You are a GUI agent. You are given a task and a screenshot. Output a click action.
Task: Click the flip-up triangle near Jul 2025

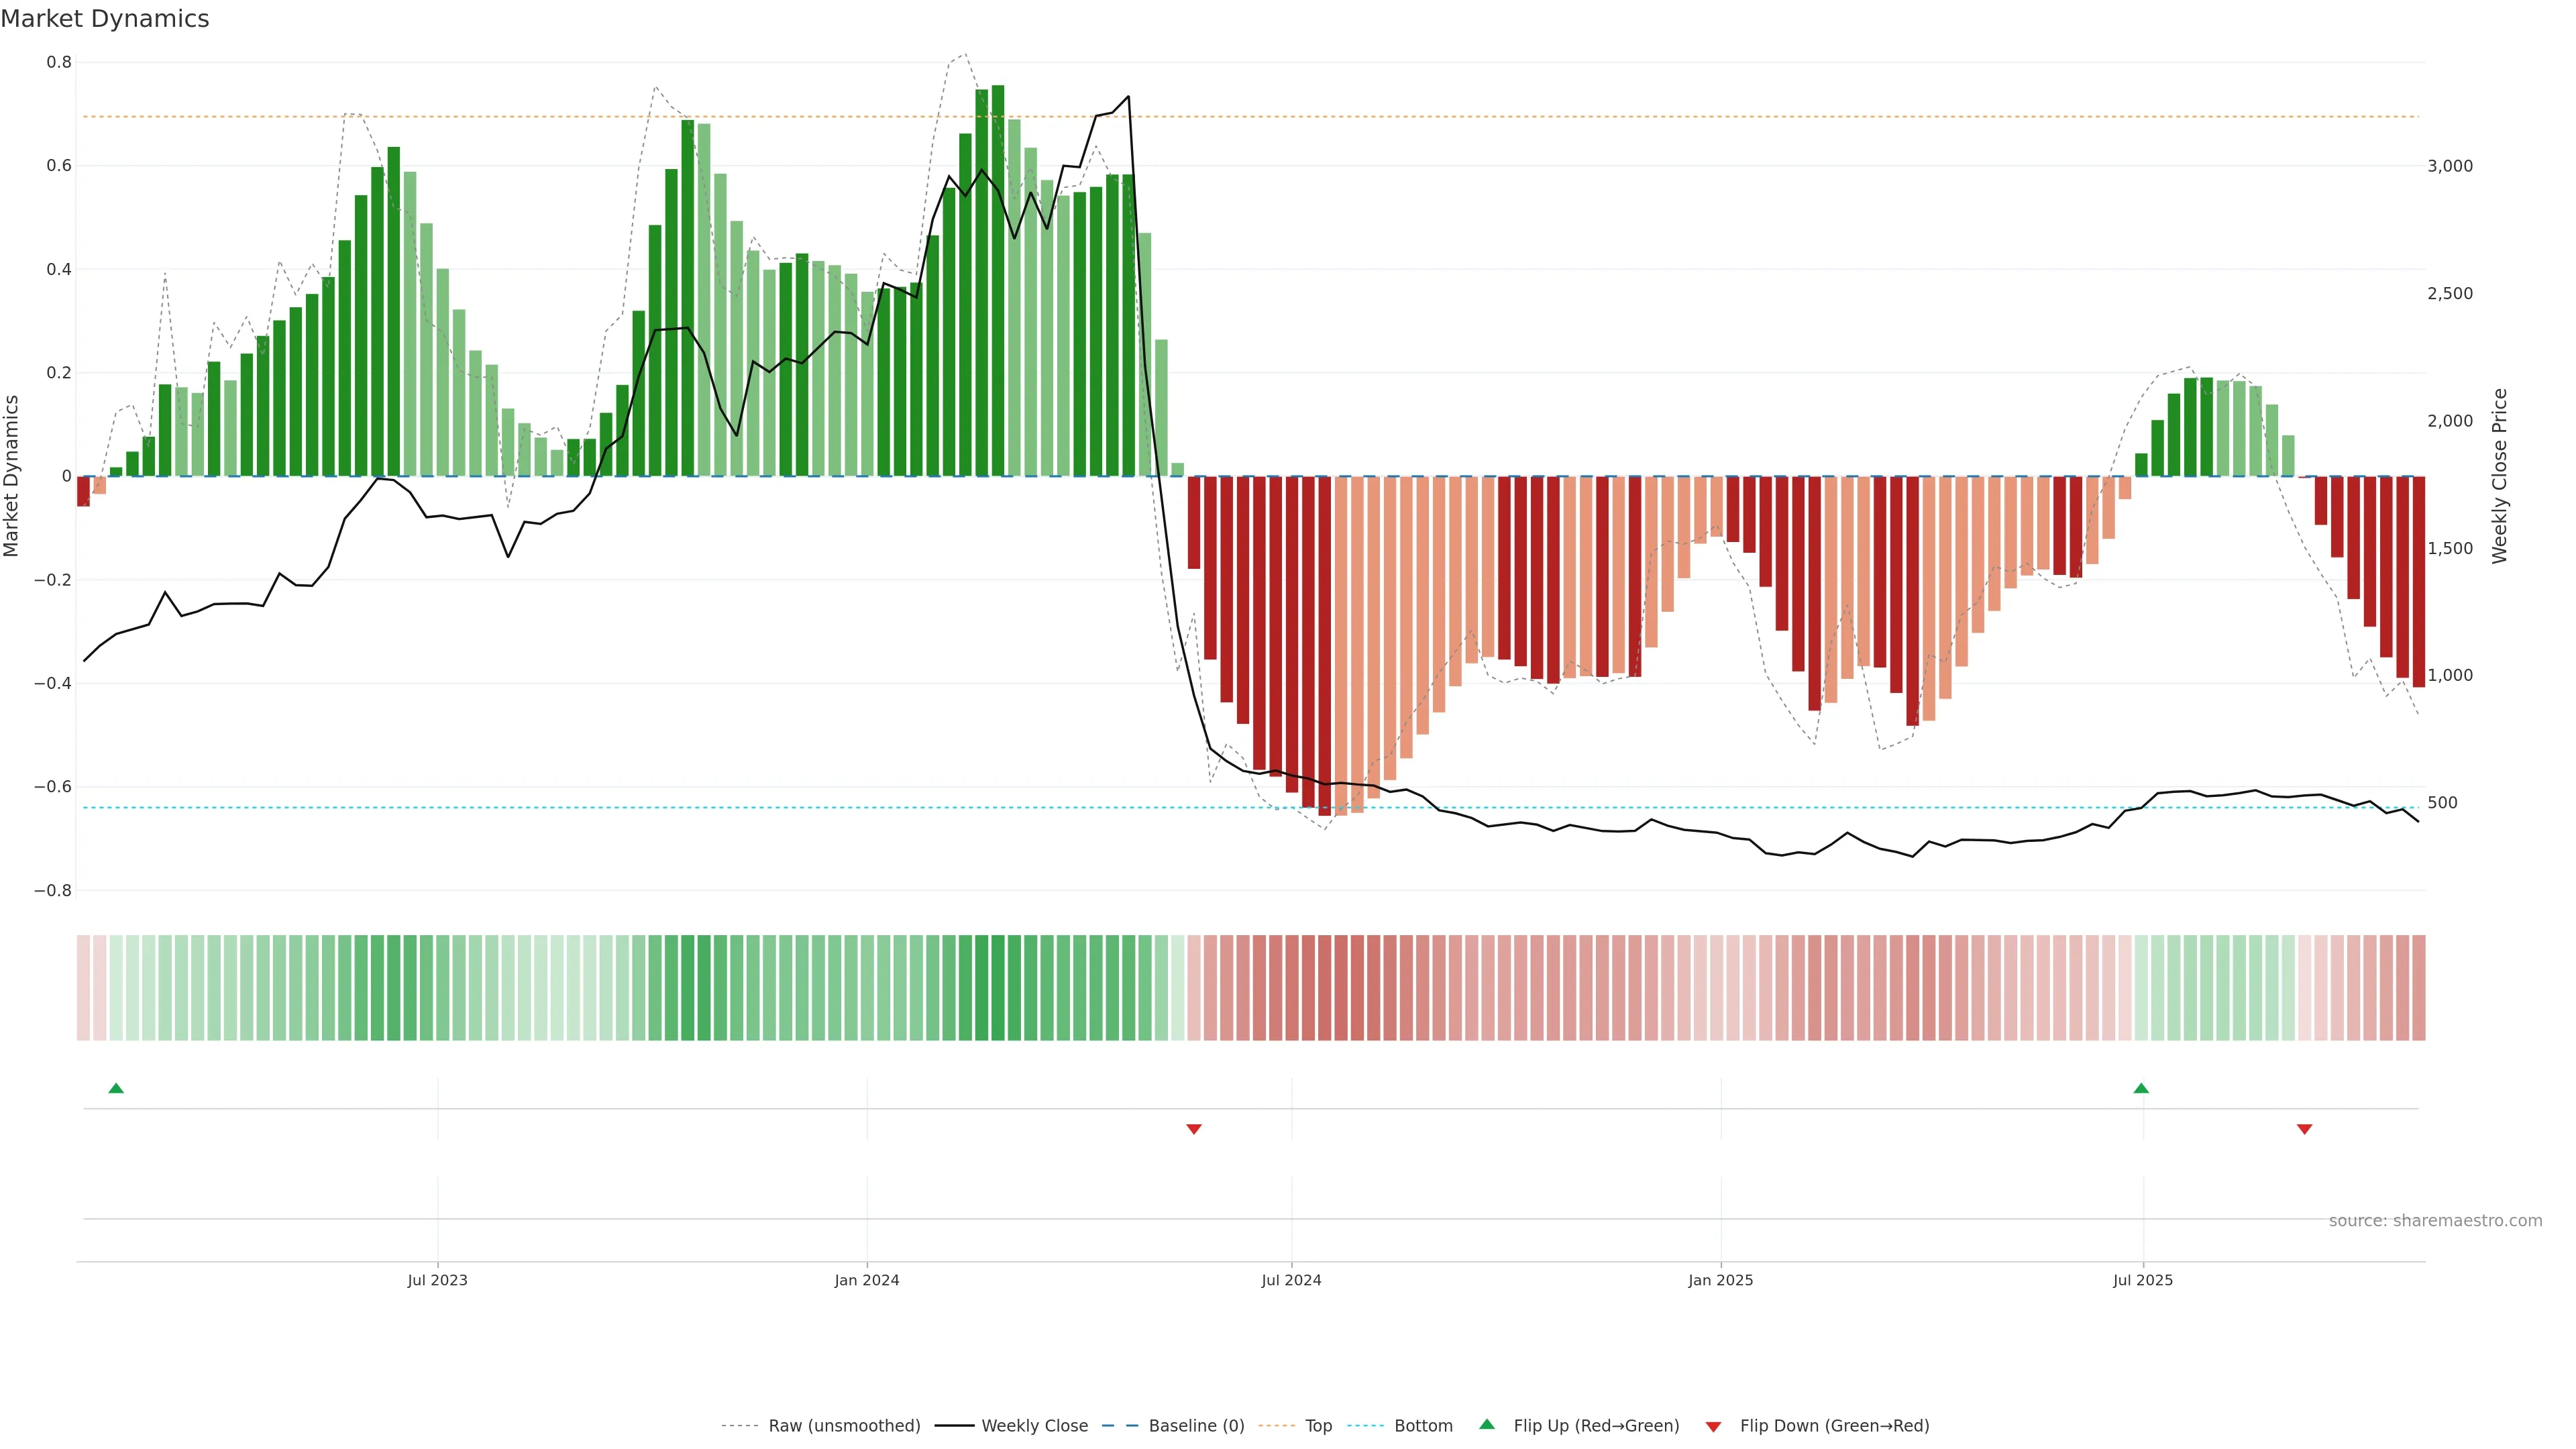coord(2141,1088)
